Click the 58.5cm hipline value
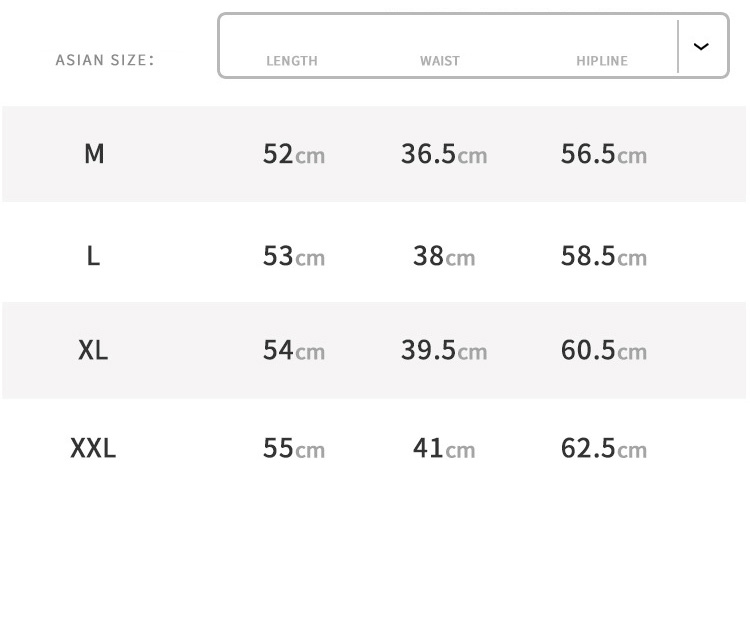This screenshot has height=628, width=750. point(604,256)
